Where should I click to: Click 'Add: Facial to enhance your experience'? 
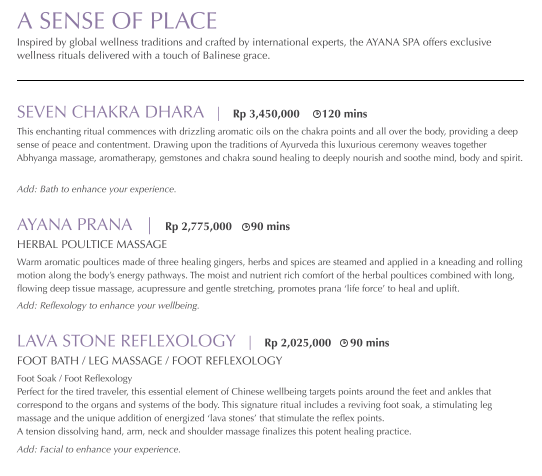[x=99, y=450]
